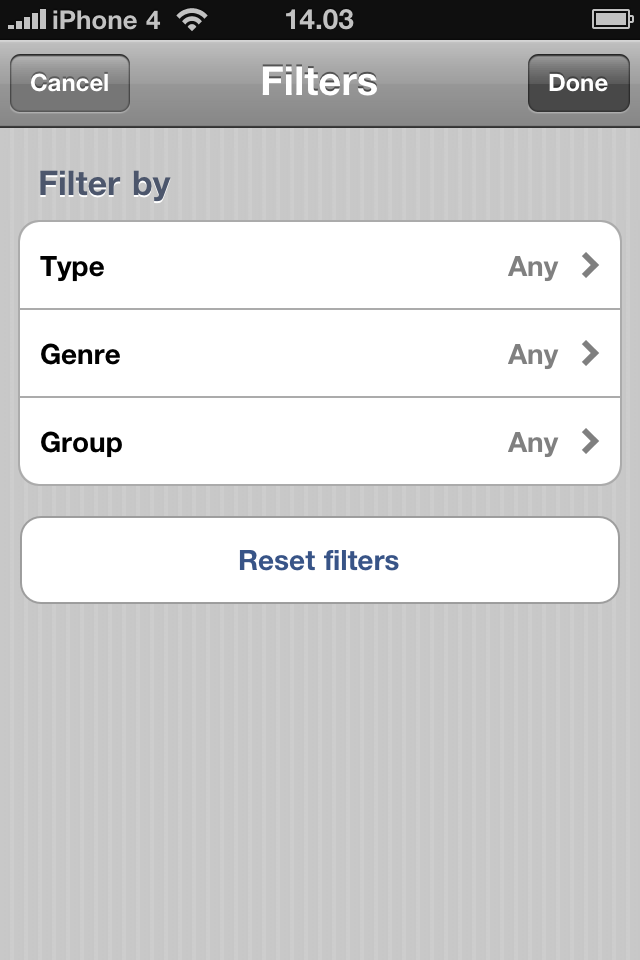Click empty gray area below Reset filters
The height and width of the screenshot is (960, 640).
(x=320, y=780)
